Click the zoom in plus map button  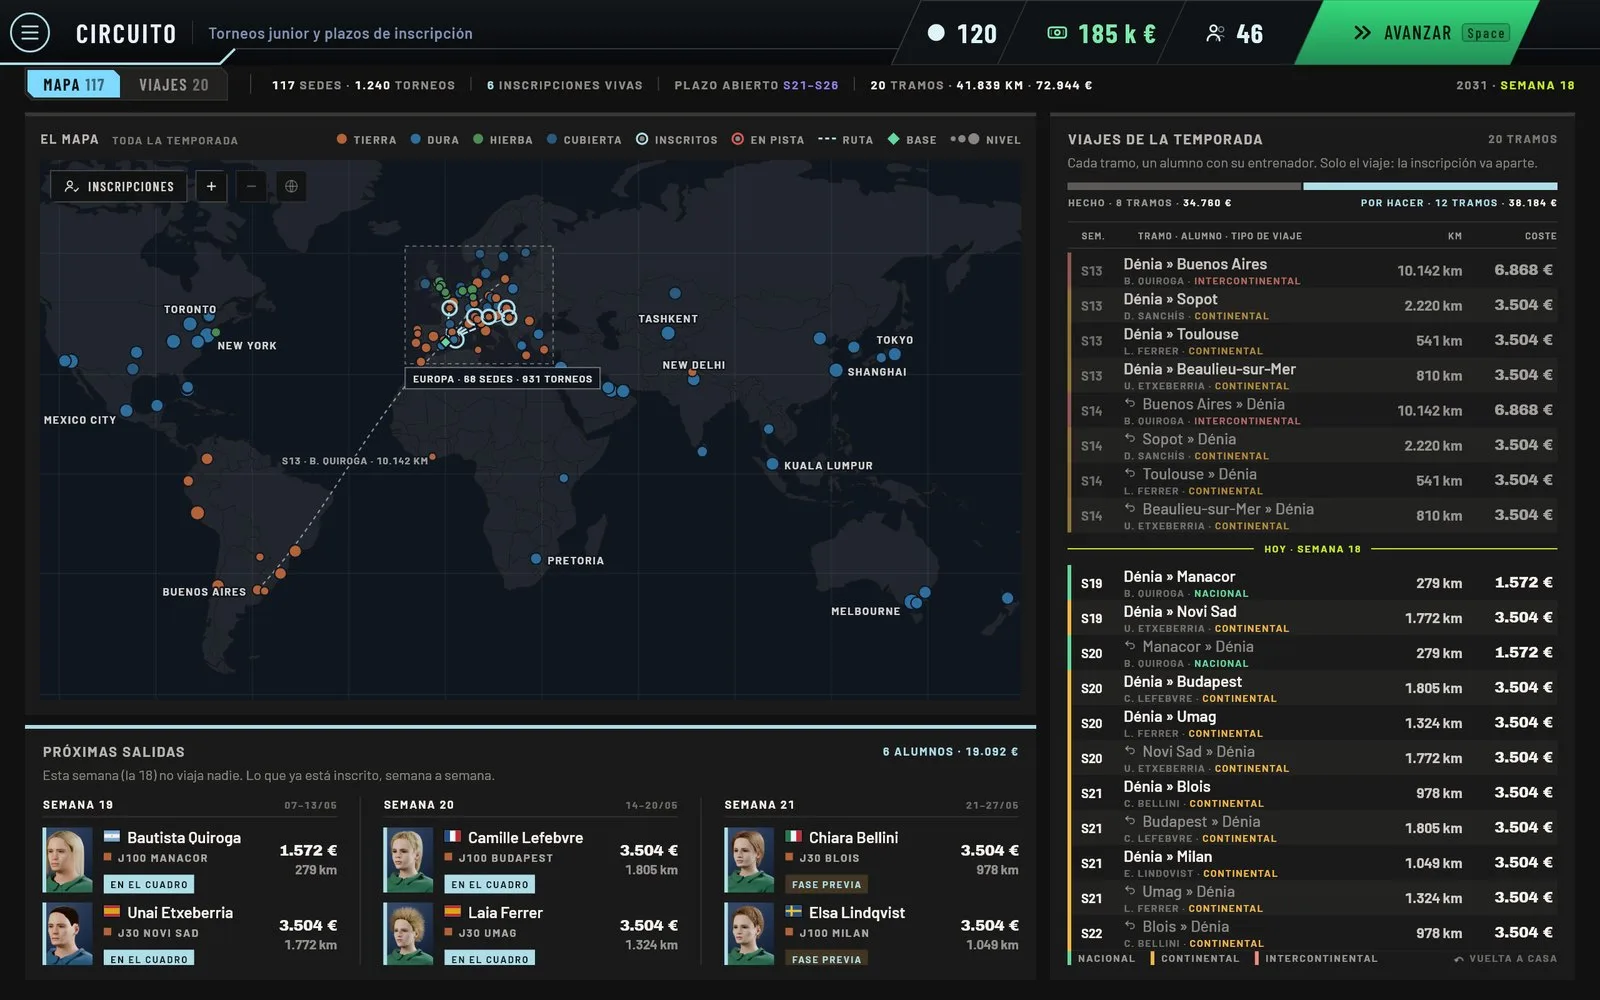point(211,186)
